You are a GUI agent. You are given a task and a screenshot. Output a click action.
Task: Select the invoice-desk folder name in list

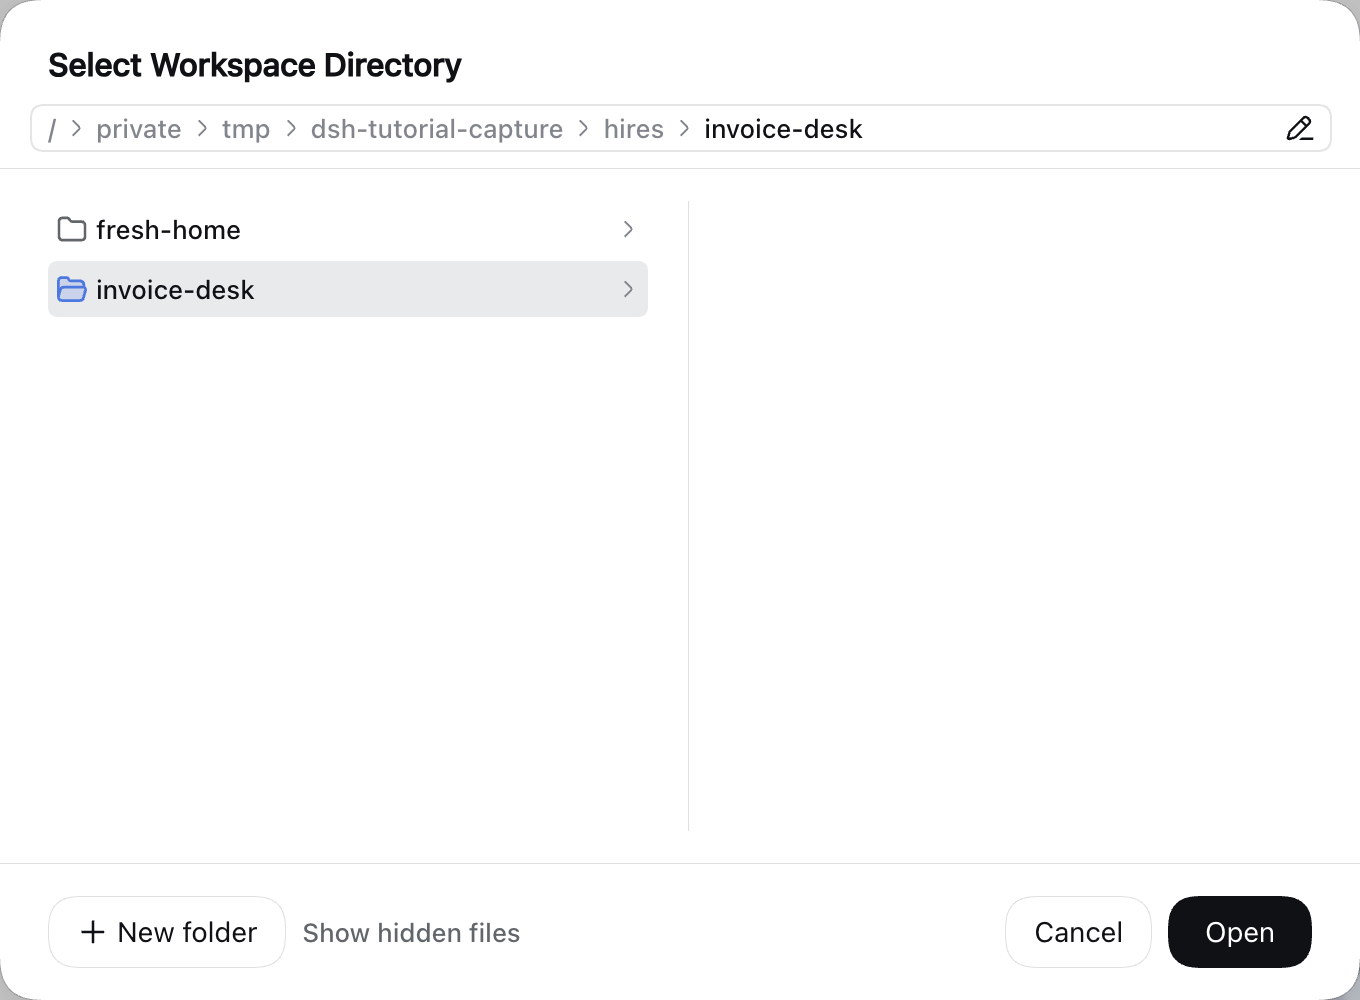[175, 290]
